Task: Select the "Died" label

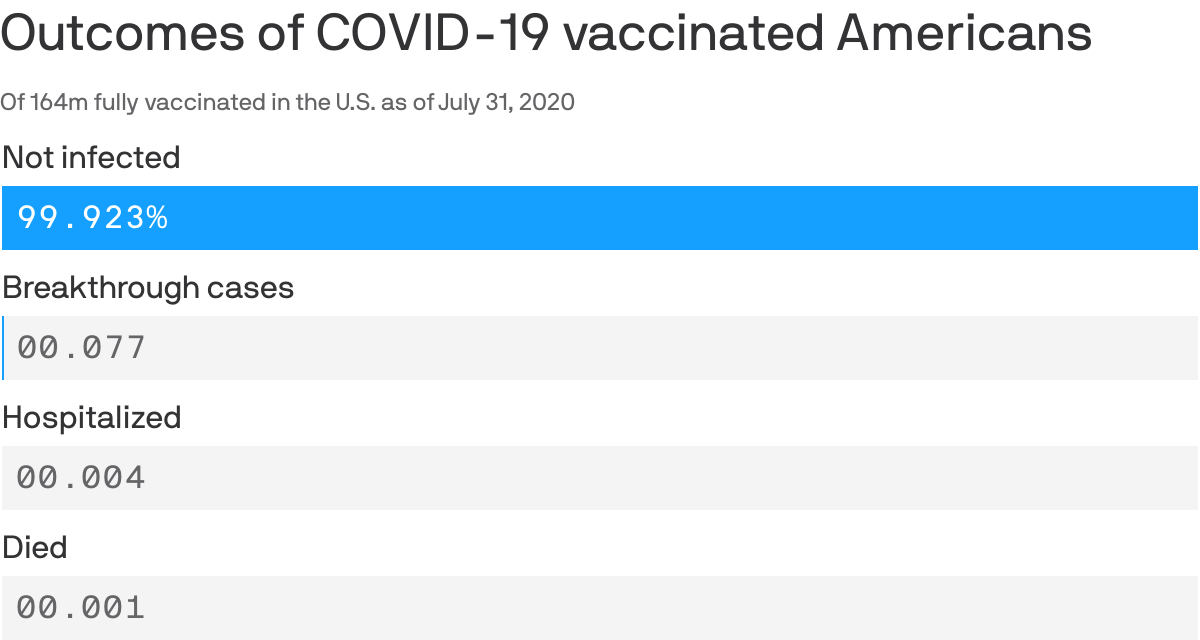Action: [x=35, y=548]
